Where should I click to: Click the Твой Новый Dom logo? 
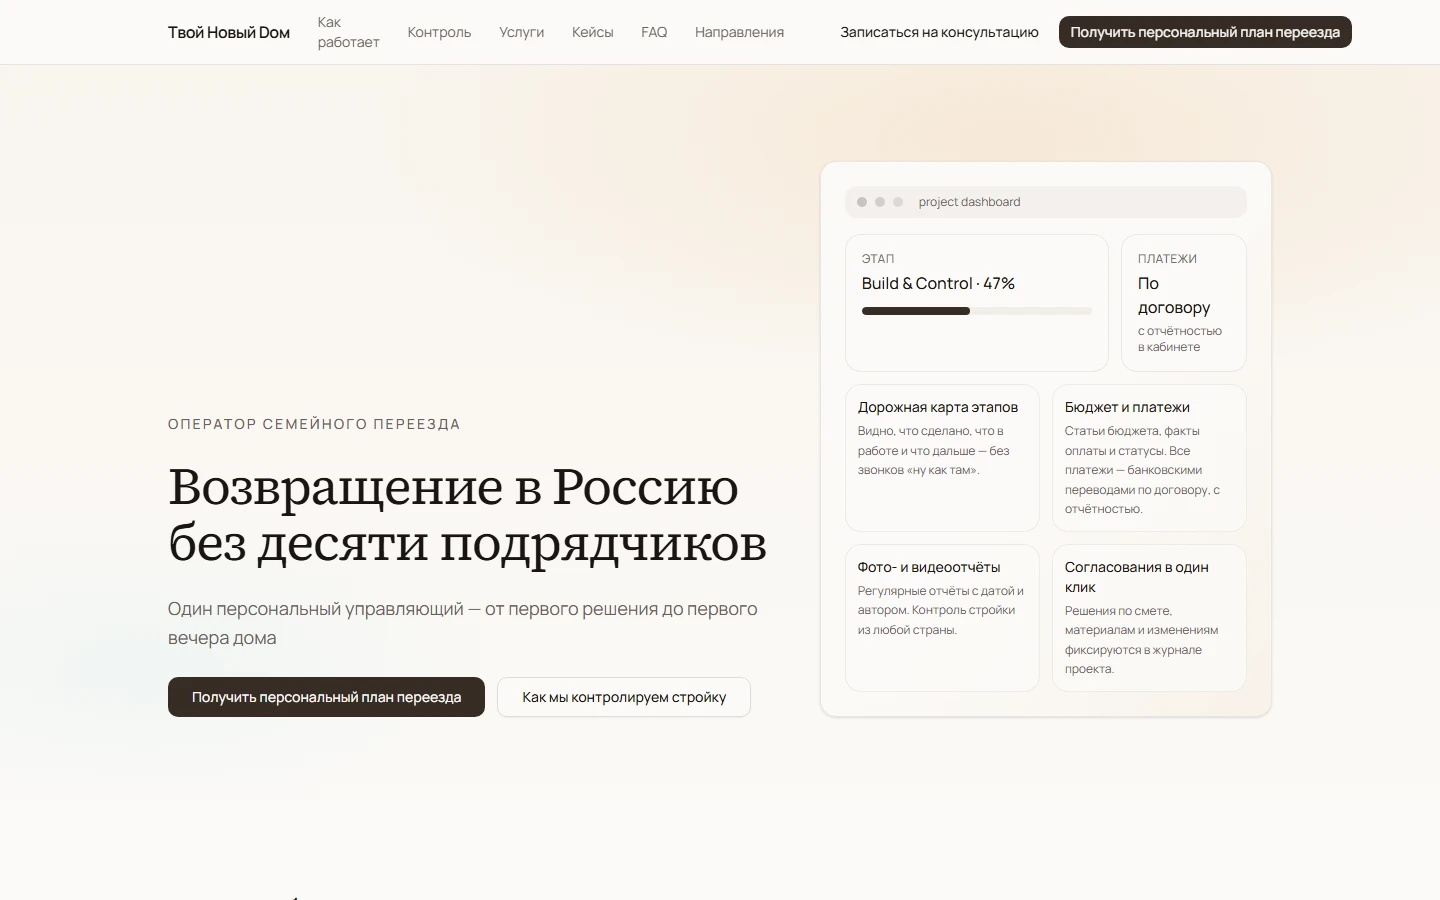[229, 32]
